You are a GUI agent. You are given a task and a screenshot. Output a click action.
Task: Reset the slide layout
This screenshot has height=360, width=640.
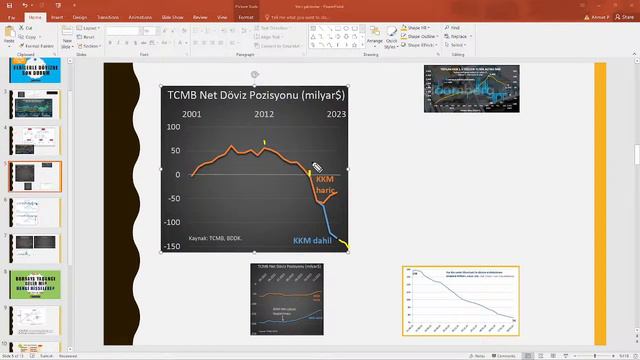[x=86, y=37]
